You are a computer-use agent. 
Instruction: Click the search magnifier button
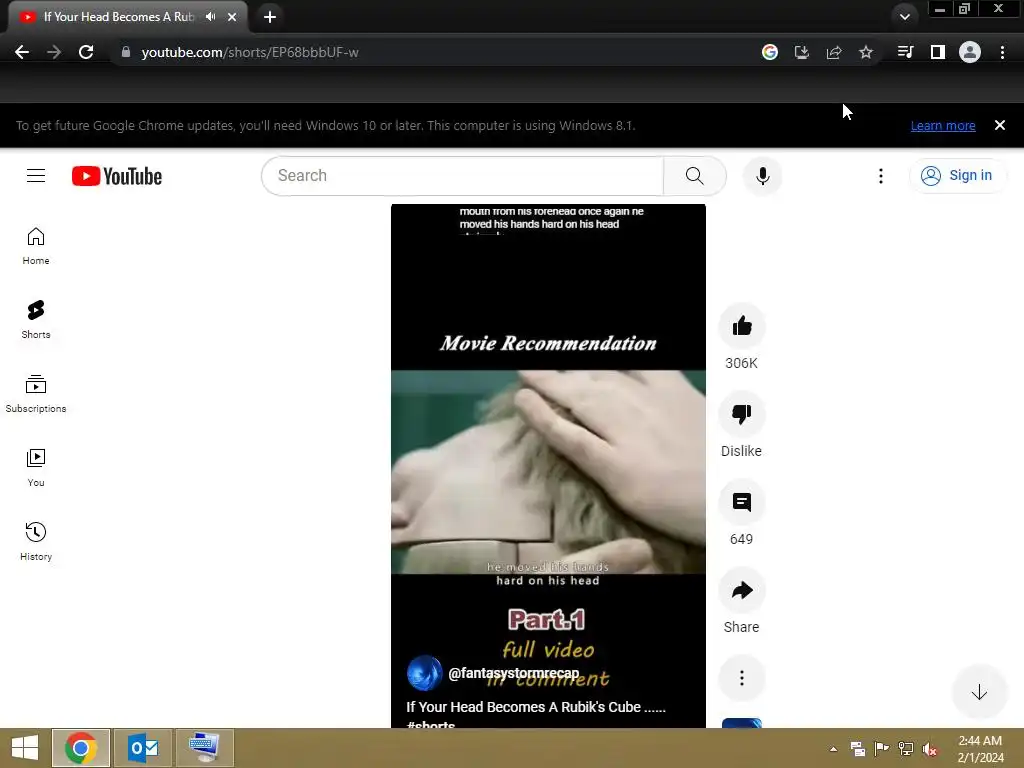click(694, 176)
